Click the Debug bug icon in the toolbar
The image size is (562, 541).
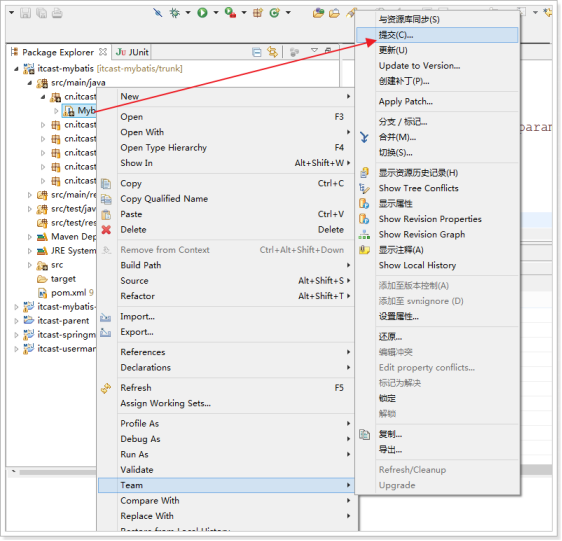(x=175, y=13)
